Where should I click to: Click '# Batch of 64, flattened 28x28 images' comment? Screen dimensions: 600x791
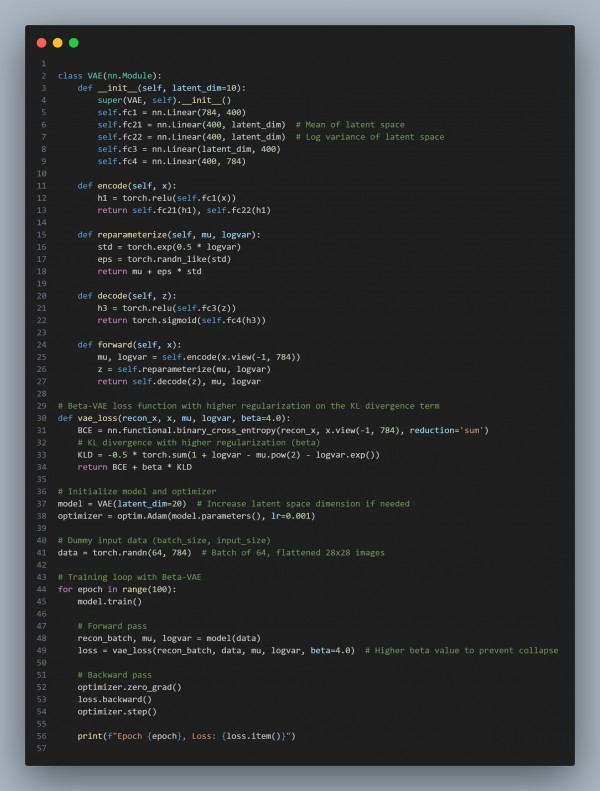[x=293, y=553]
